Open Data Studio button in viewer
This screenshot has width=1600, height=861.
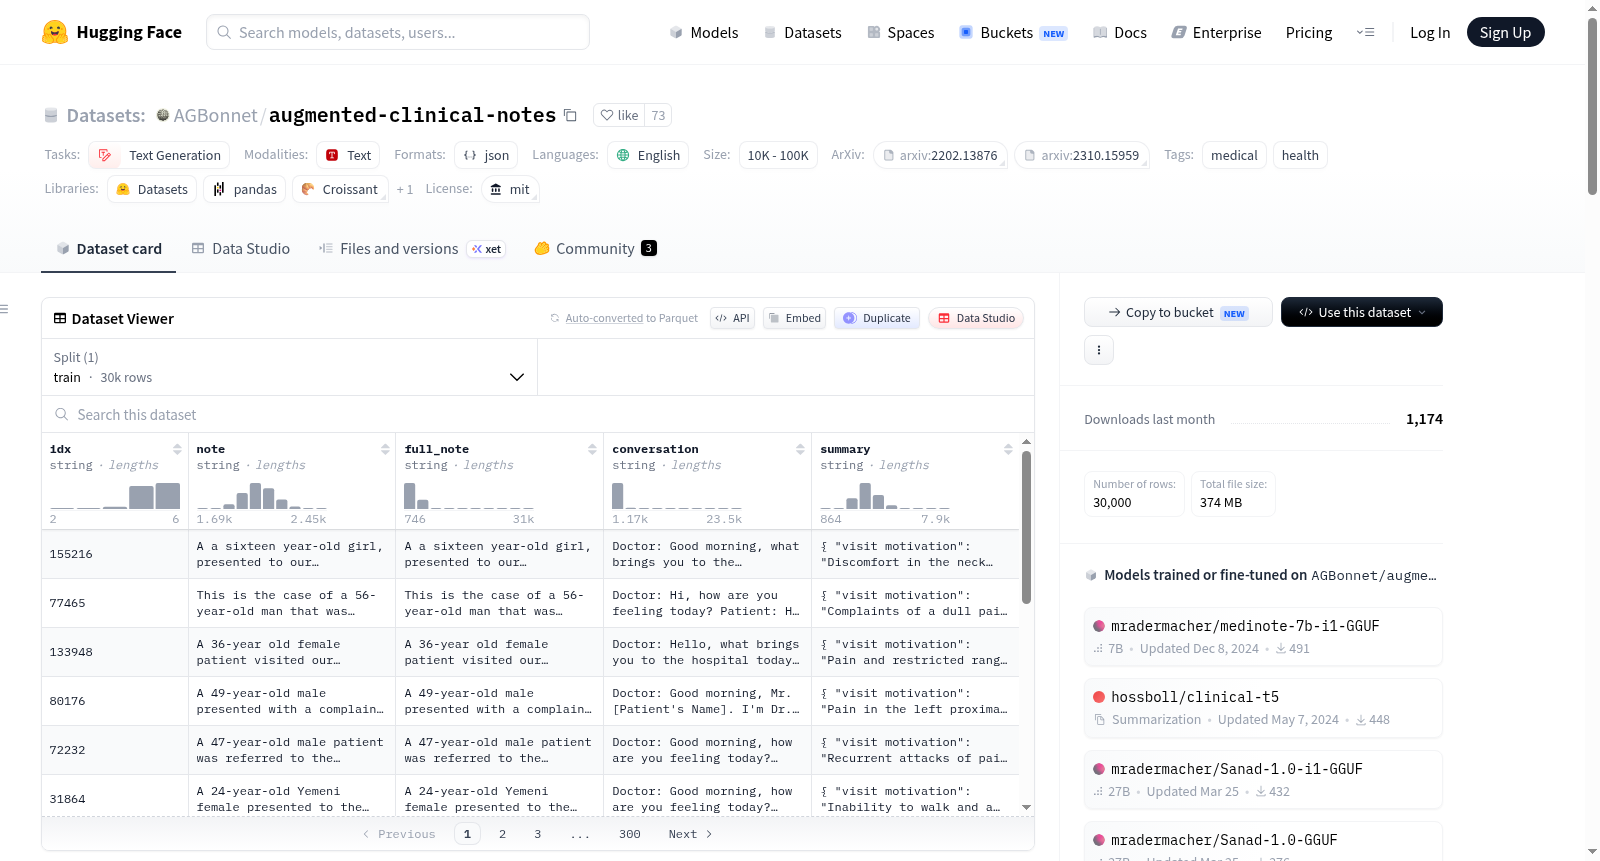(976, 318)
